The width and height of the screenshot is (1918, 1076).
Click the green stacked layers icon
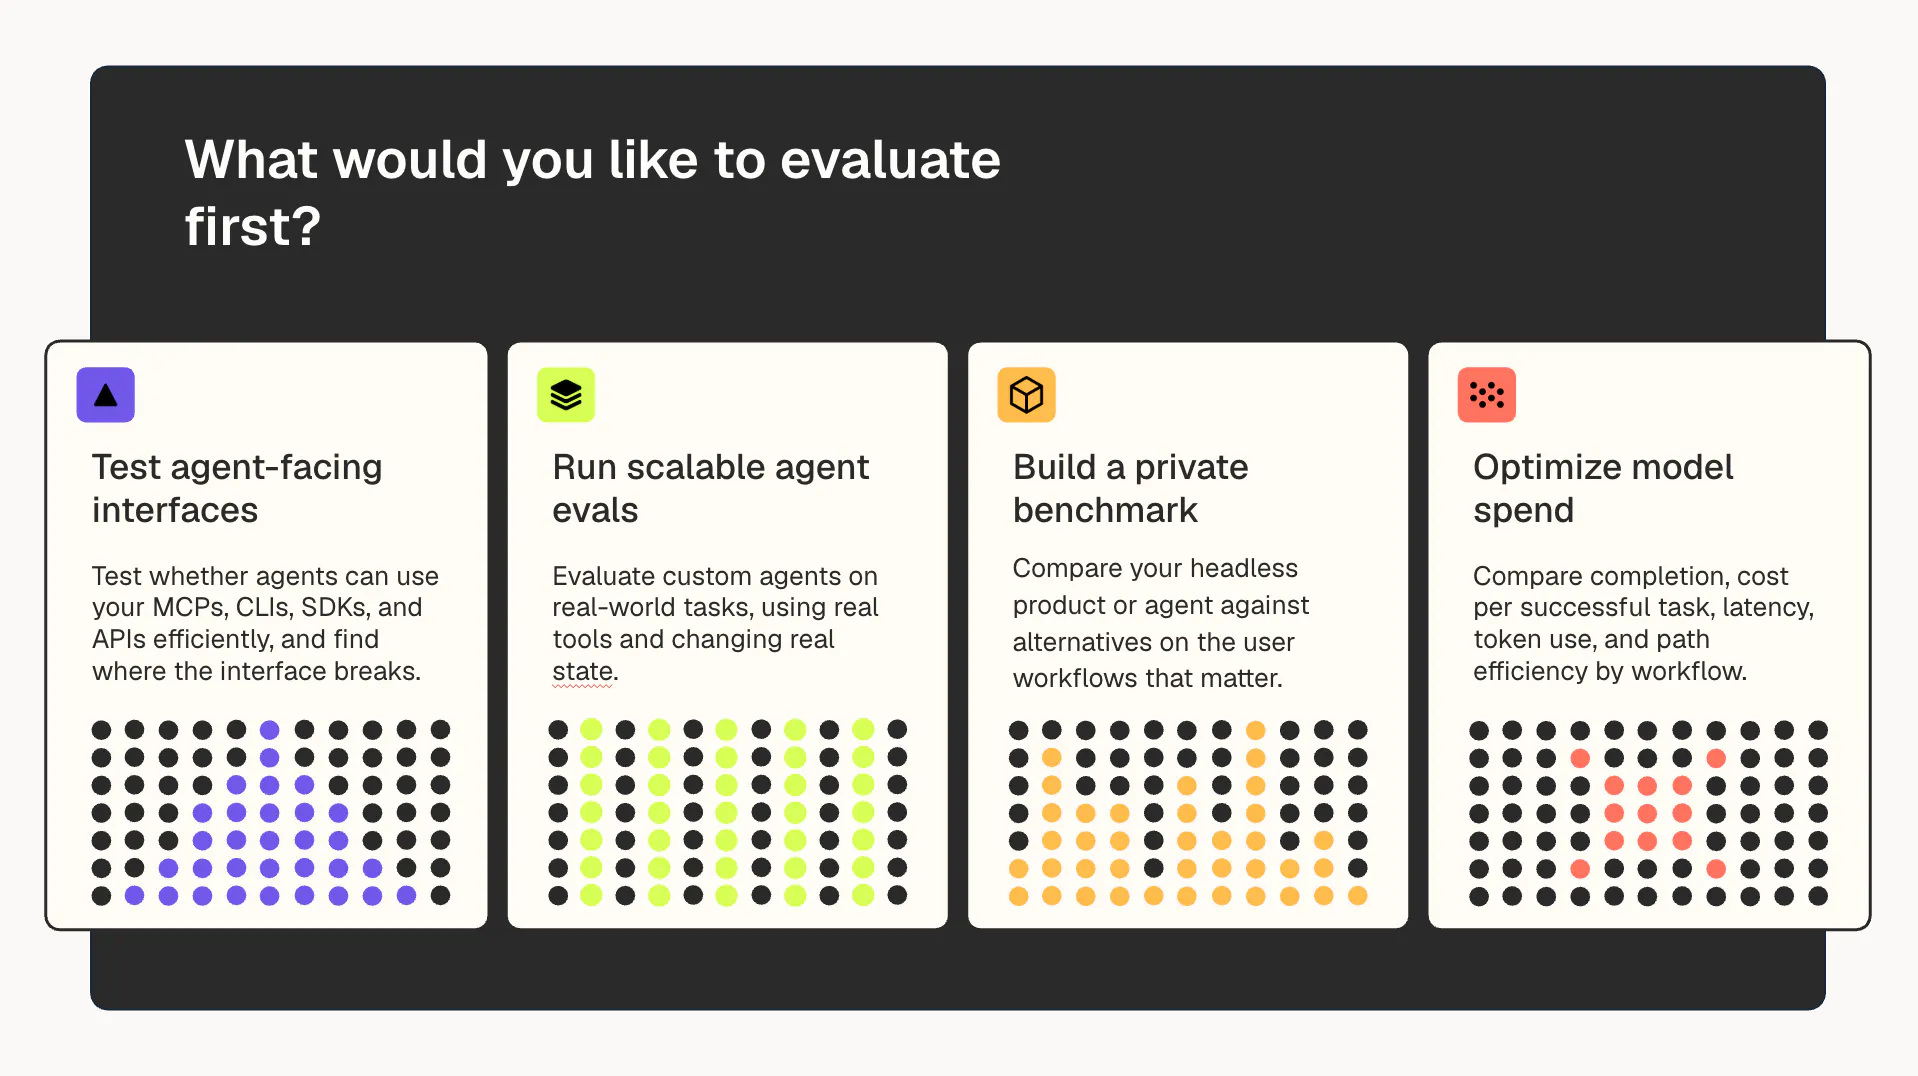point(566,395)
